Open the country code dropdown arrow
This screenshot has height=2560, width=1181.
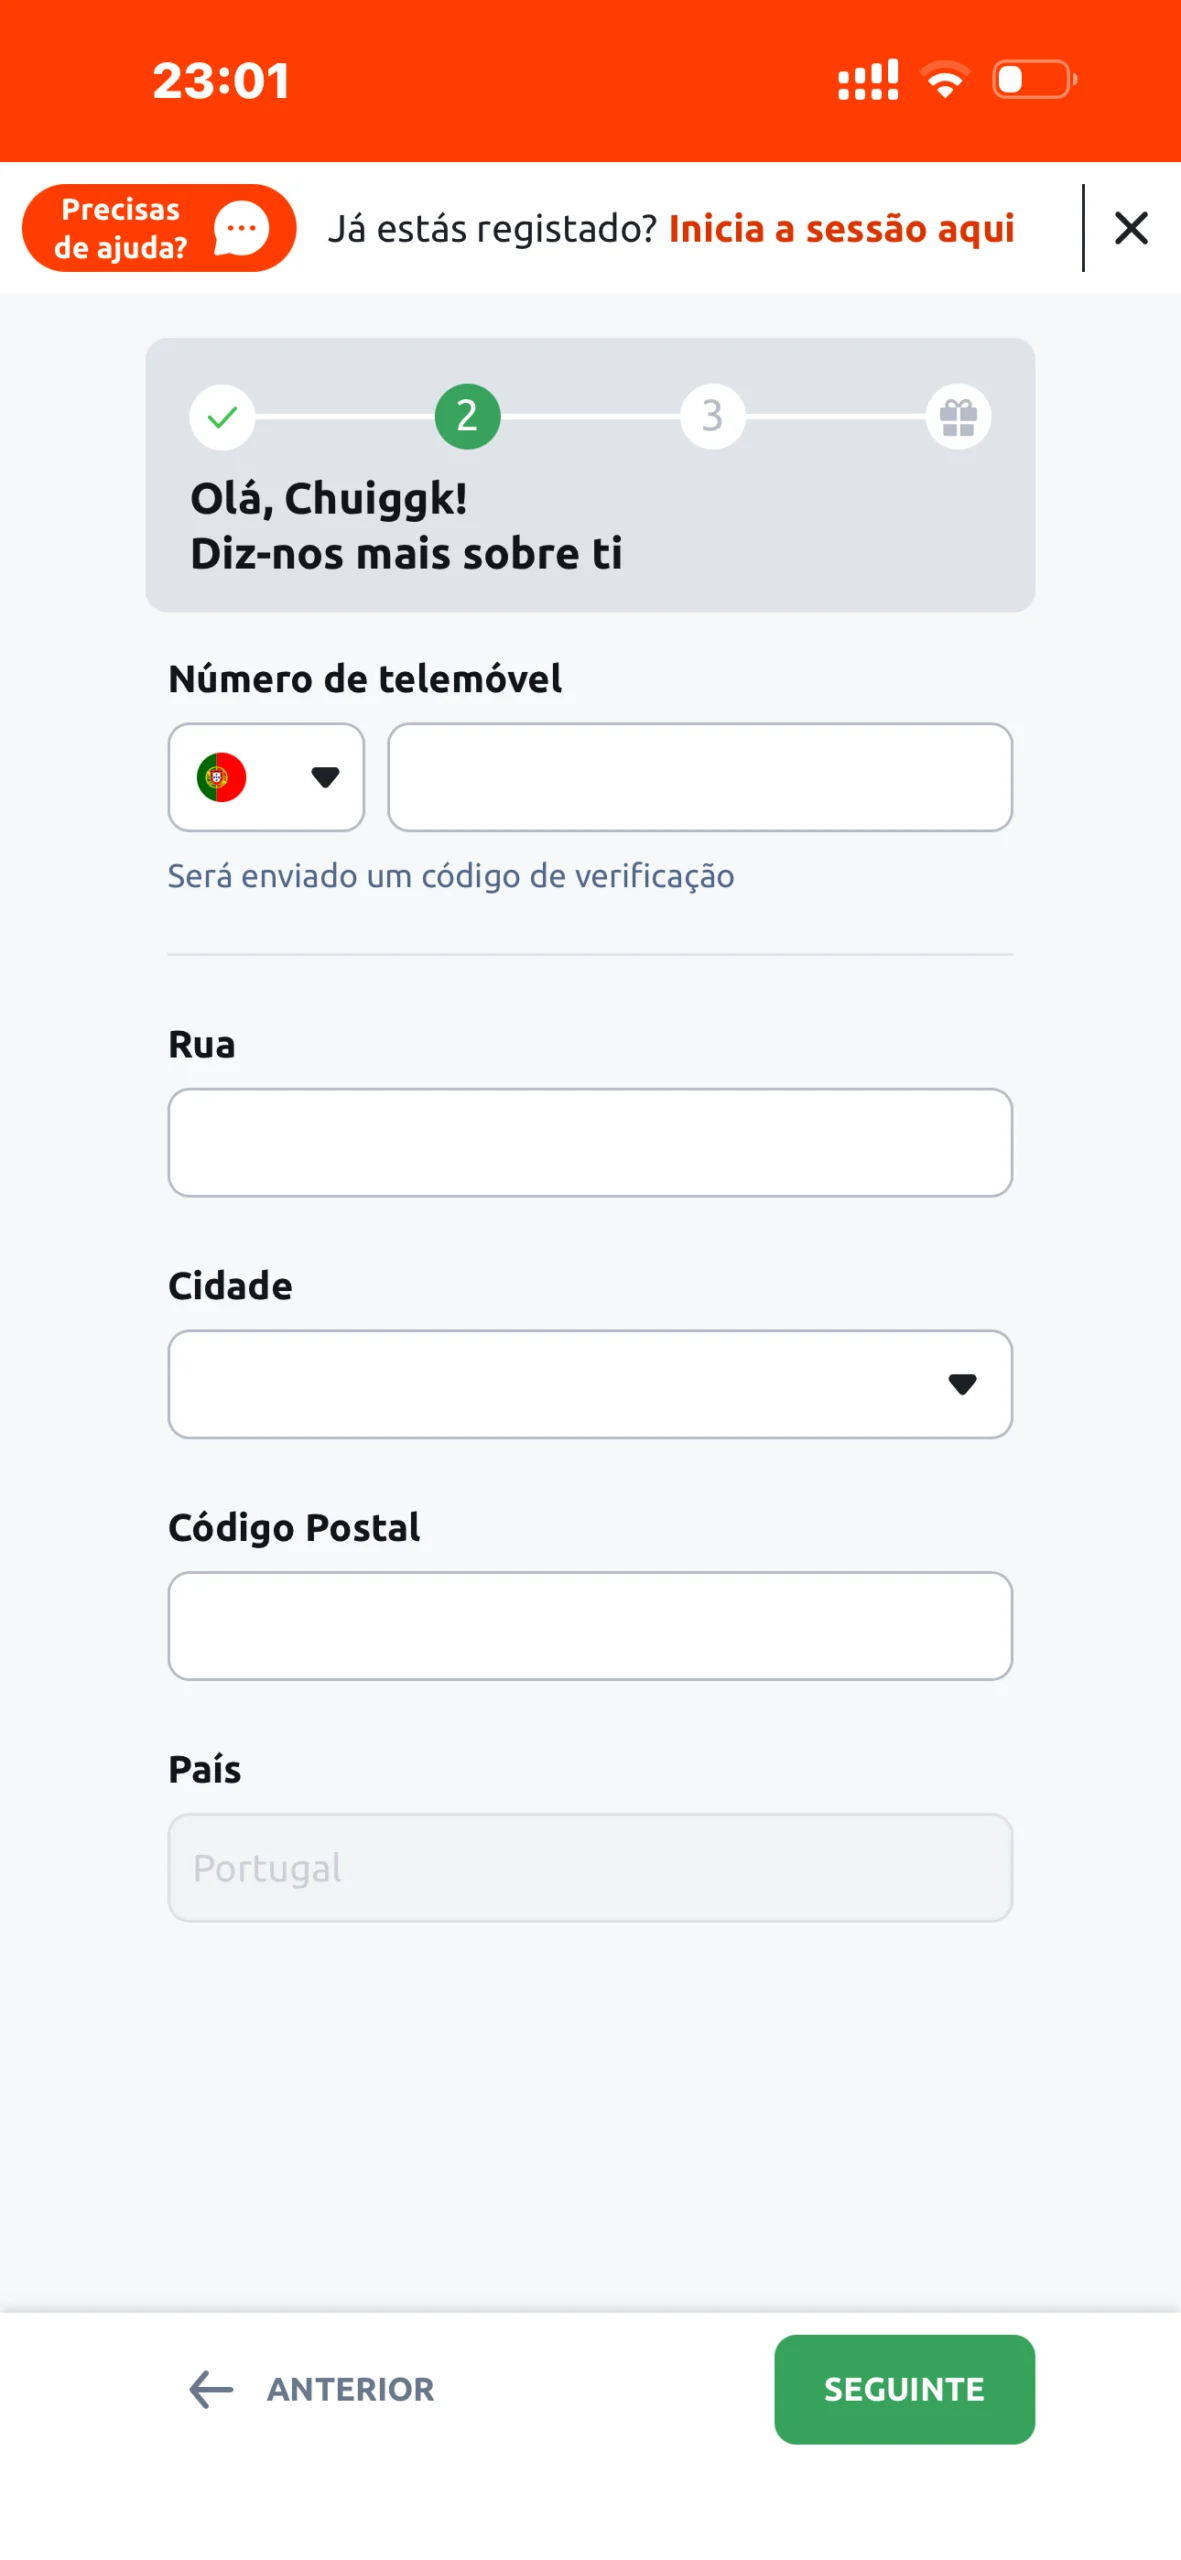click(x=325, y=777)
